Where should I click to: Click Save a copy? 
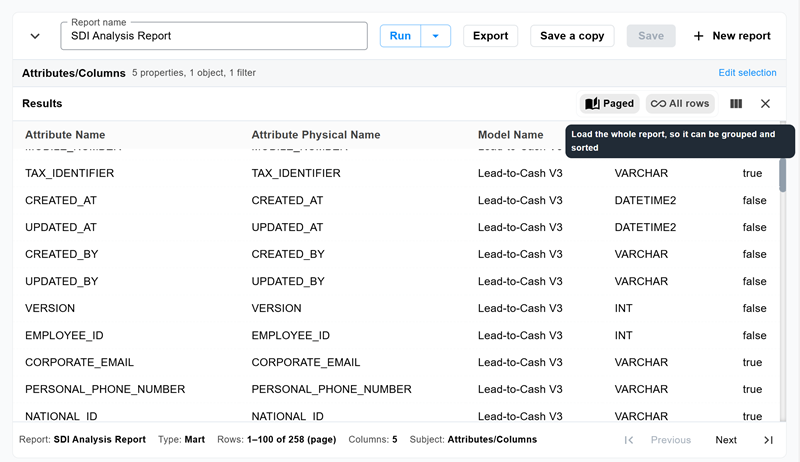pyautogui.click(x=572, y=36)
